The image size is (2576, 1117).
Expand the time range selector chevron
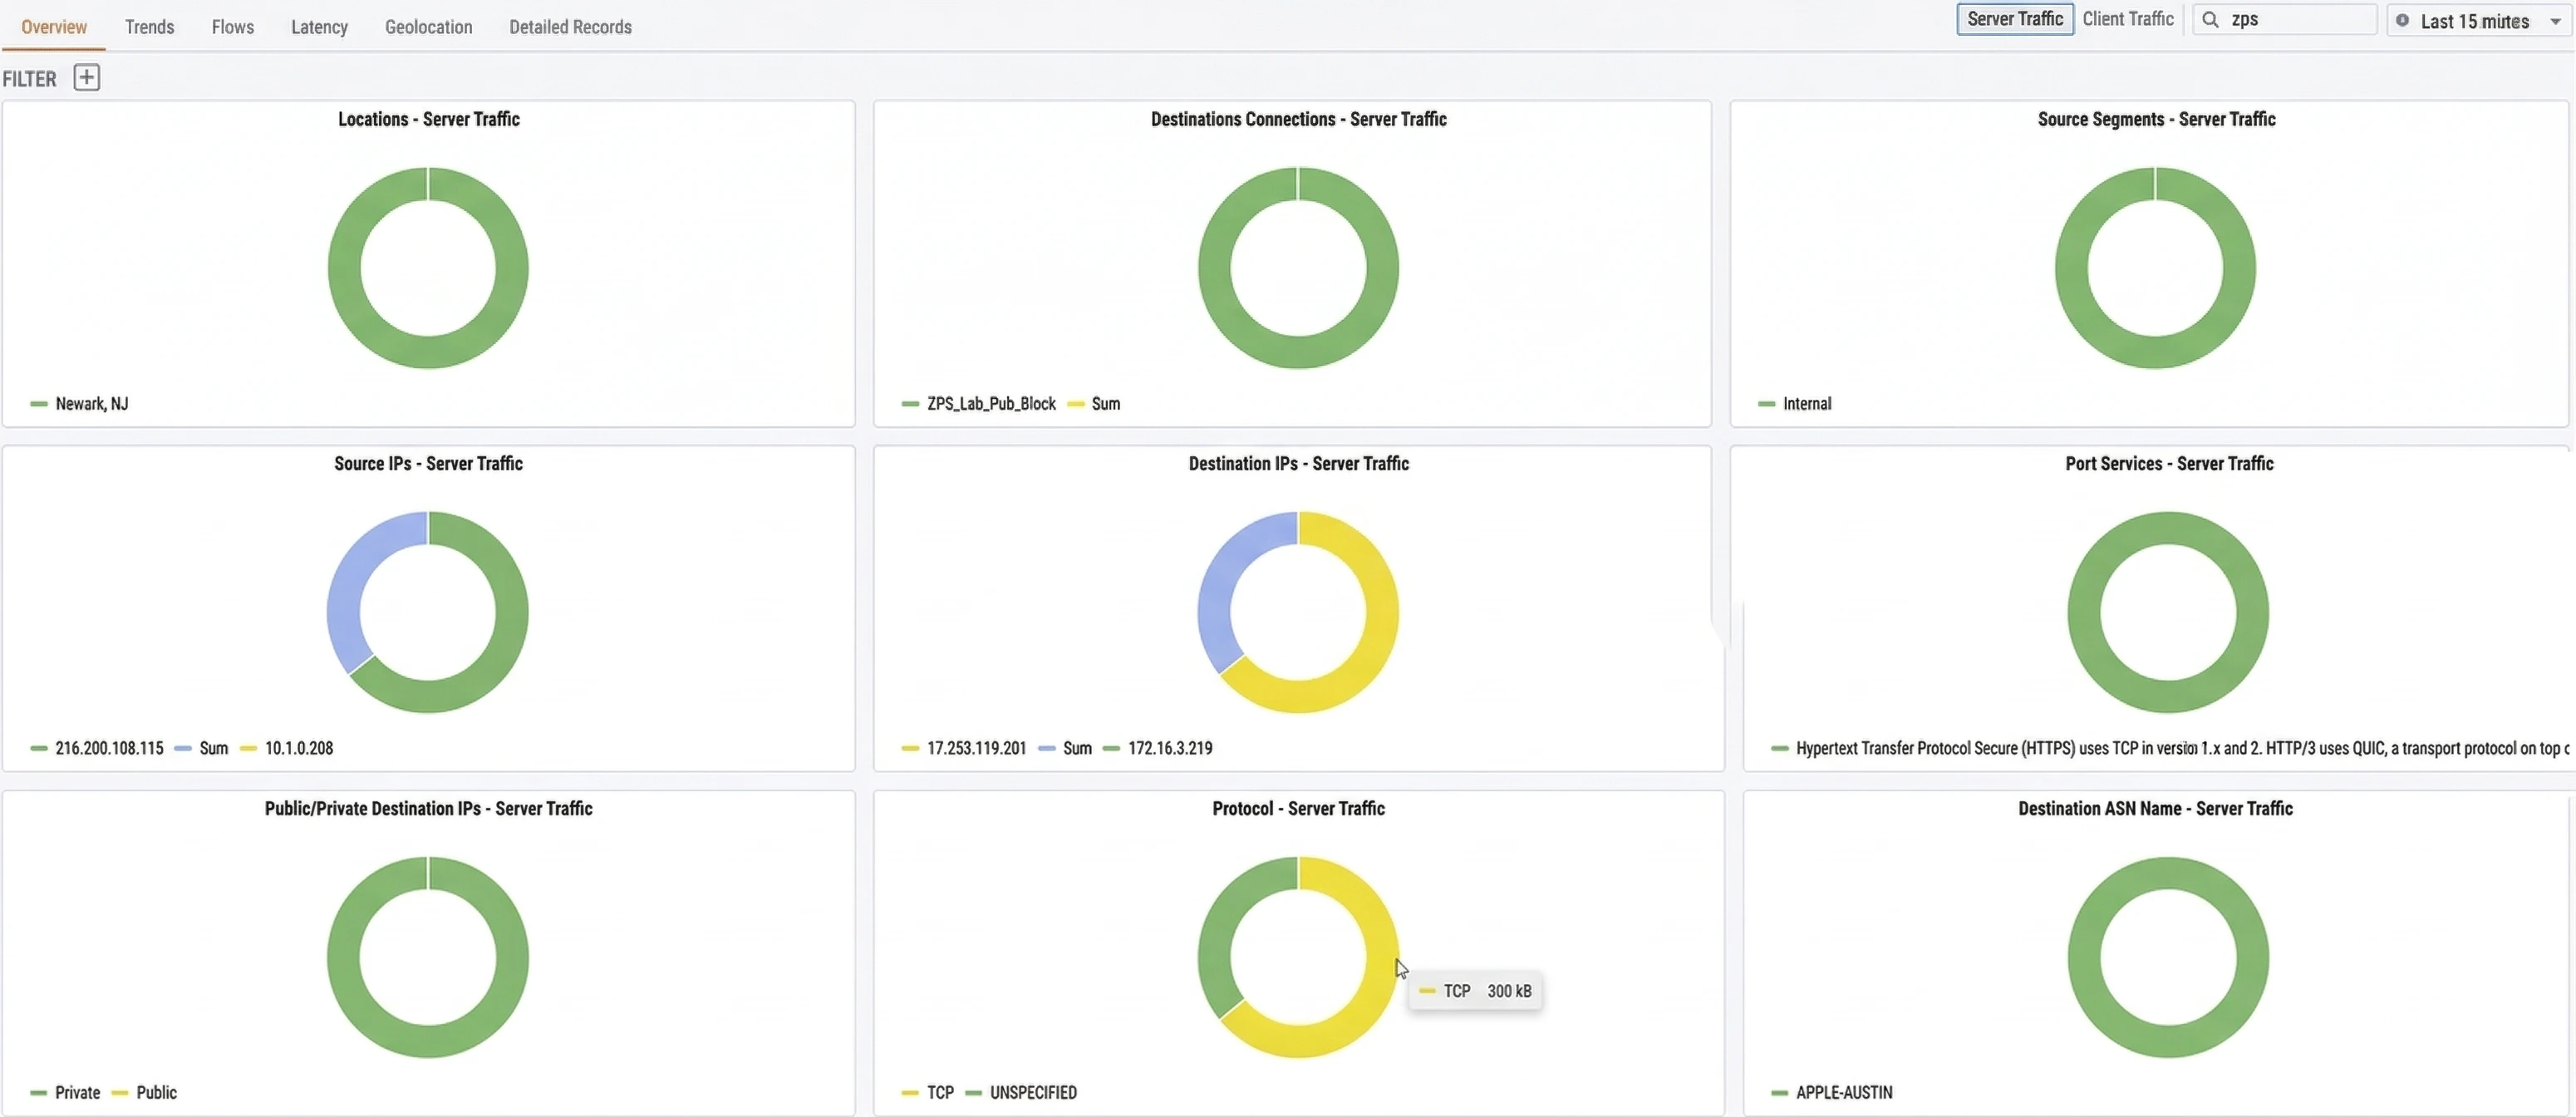pyautogui.click(x=2556, y=20)
